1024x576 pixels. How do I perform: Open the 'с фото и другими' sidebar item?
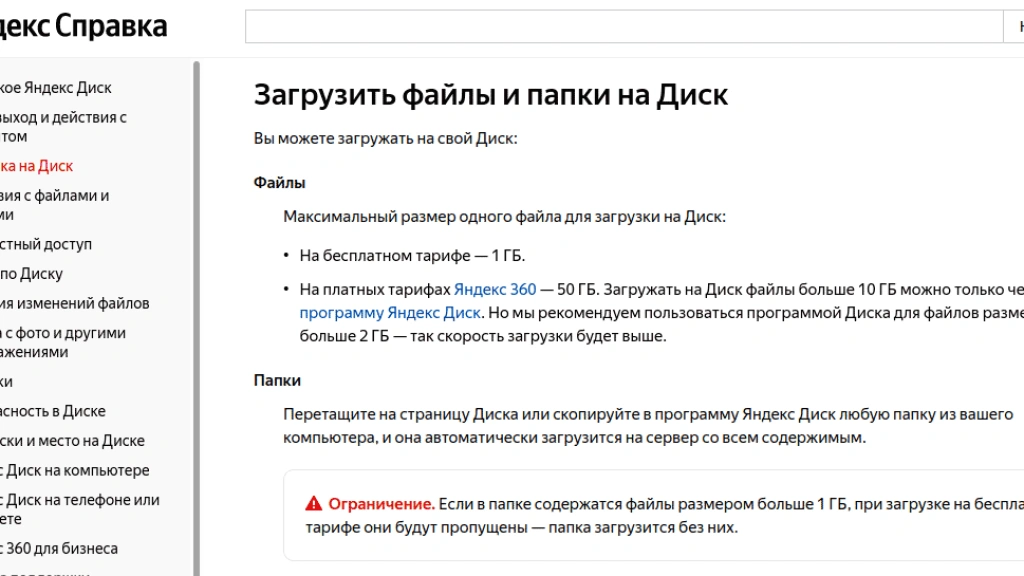[x=63, y=342]
